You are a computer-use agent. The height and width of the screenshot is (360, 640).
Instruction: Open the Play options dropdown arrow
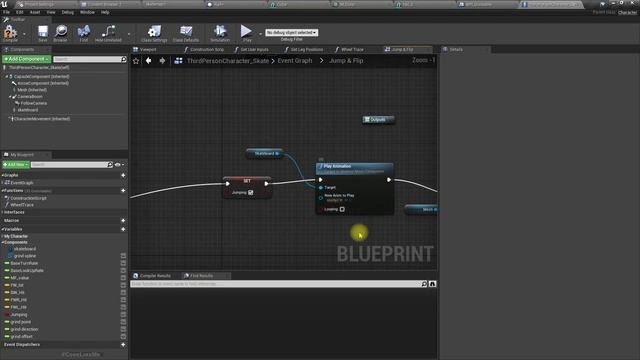(260, 33)
